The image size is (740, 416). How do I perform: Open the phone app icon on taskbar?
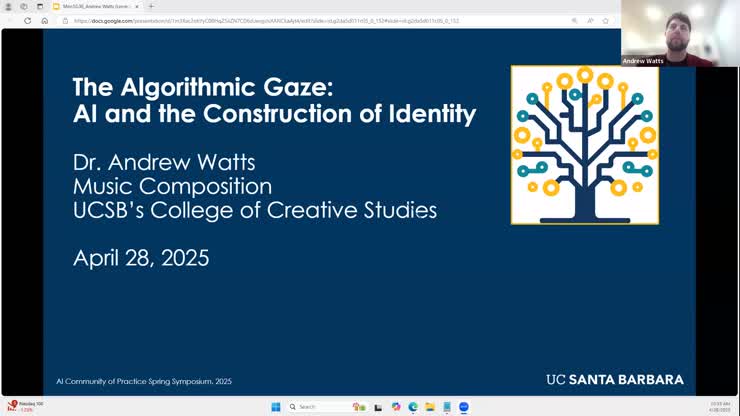447,407
